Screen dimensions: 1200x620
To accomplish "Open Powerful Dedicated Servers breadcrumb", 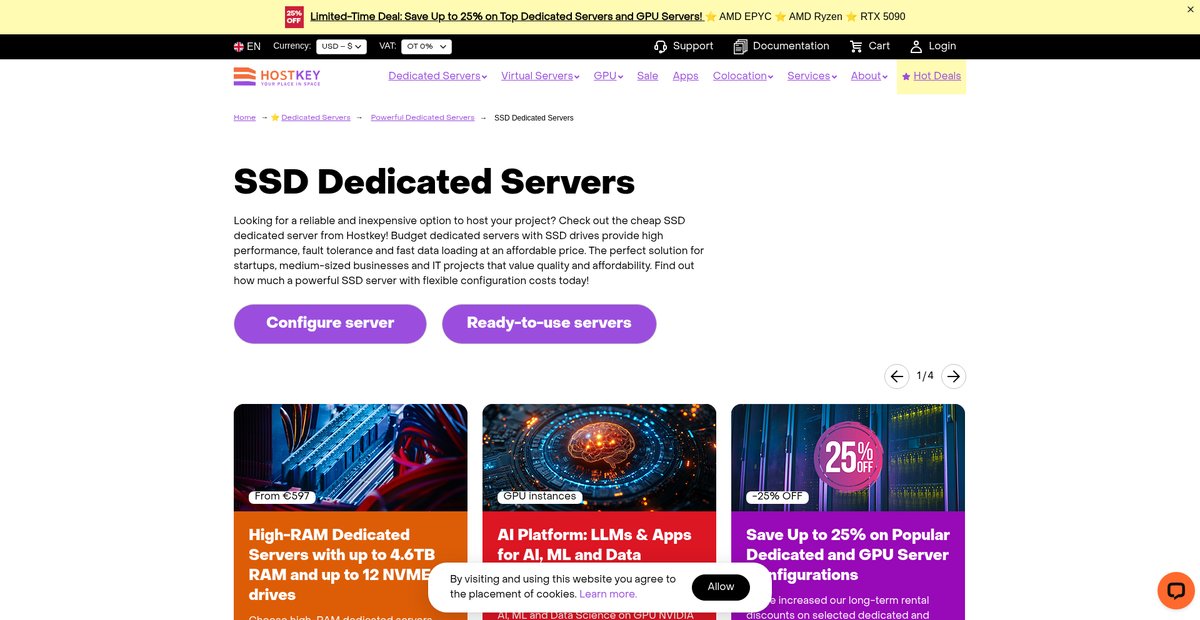I will (423, 118).
